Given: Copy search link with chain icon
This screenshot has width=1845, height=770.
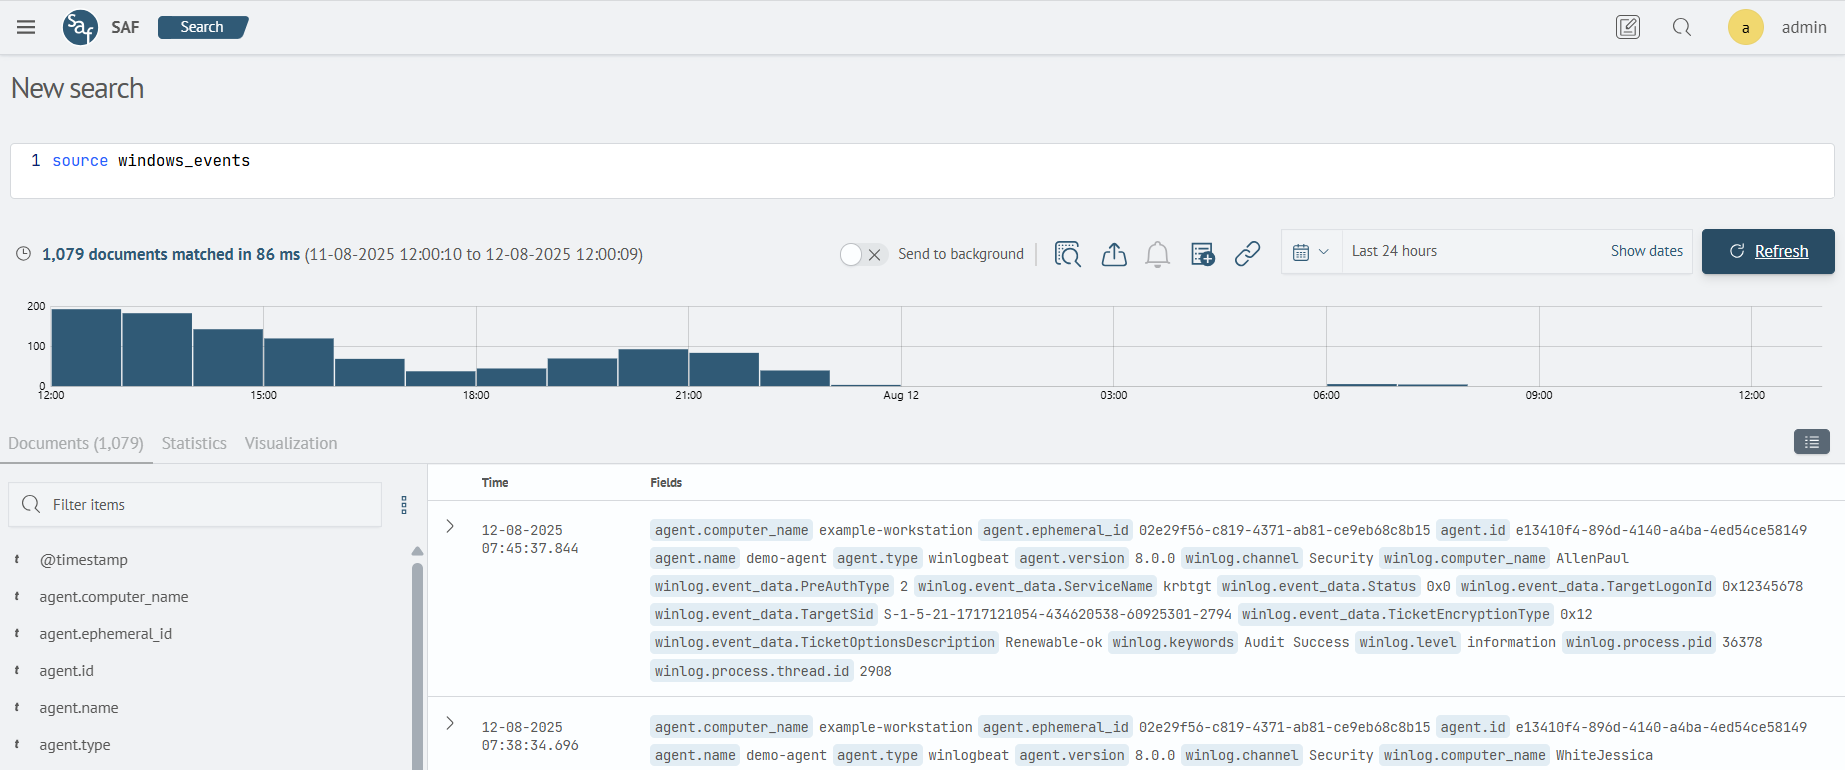Looking at the screenshot, I should tap(1247, 254).
